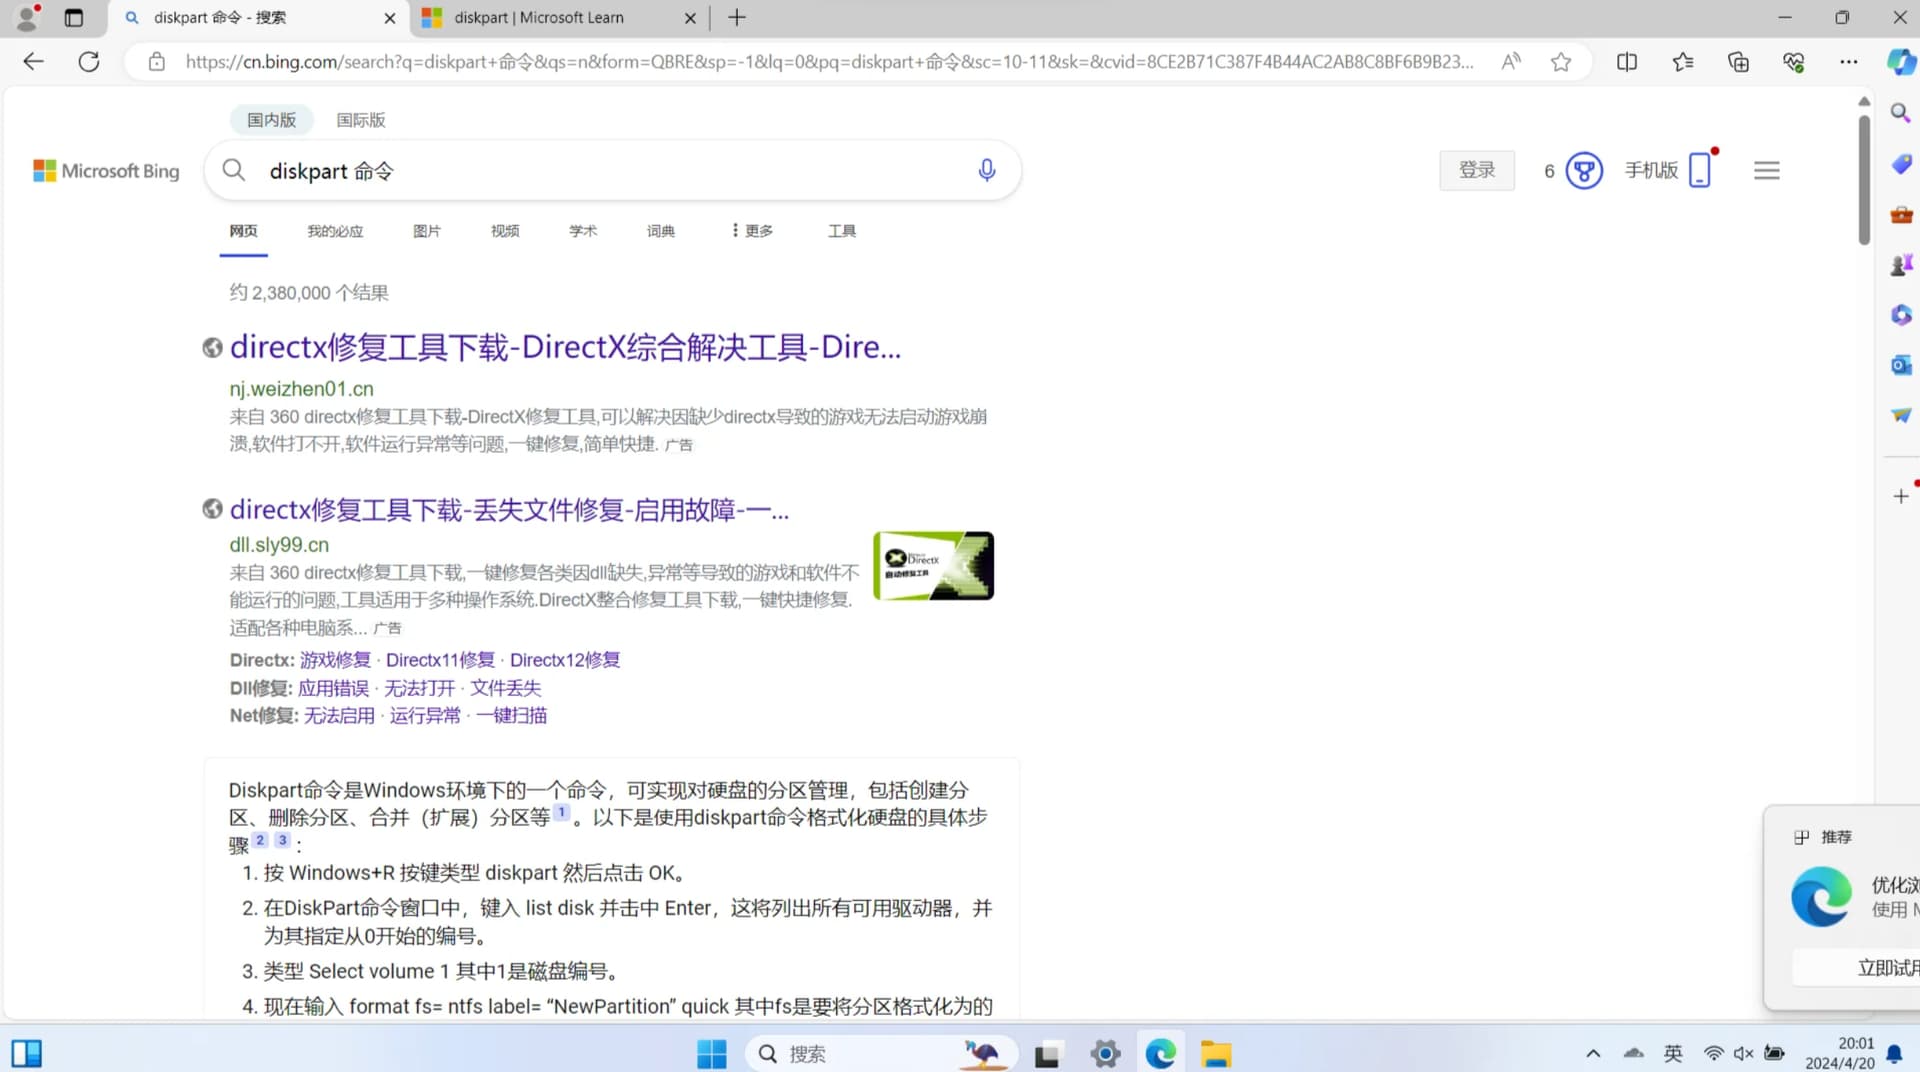The image size is (1920, 1072).
Task: Open Read aloud in the address bar
Action: point(1511,62)
